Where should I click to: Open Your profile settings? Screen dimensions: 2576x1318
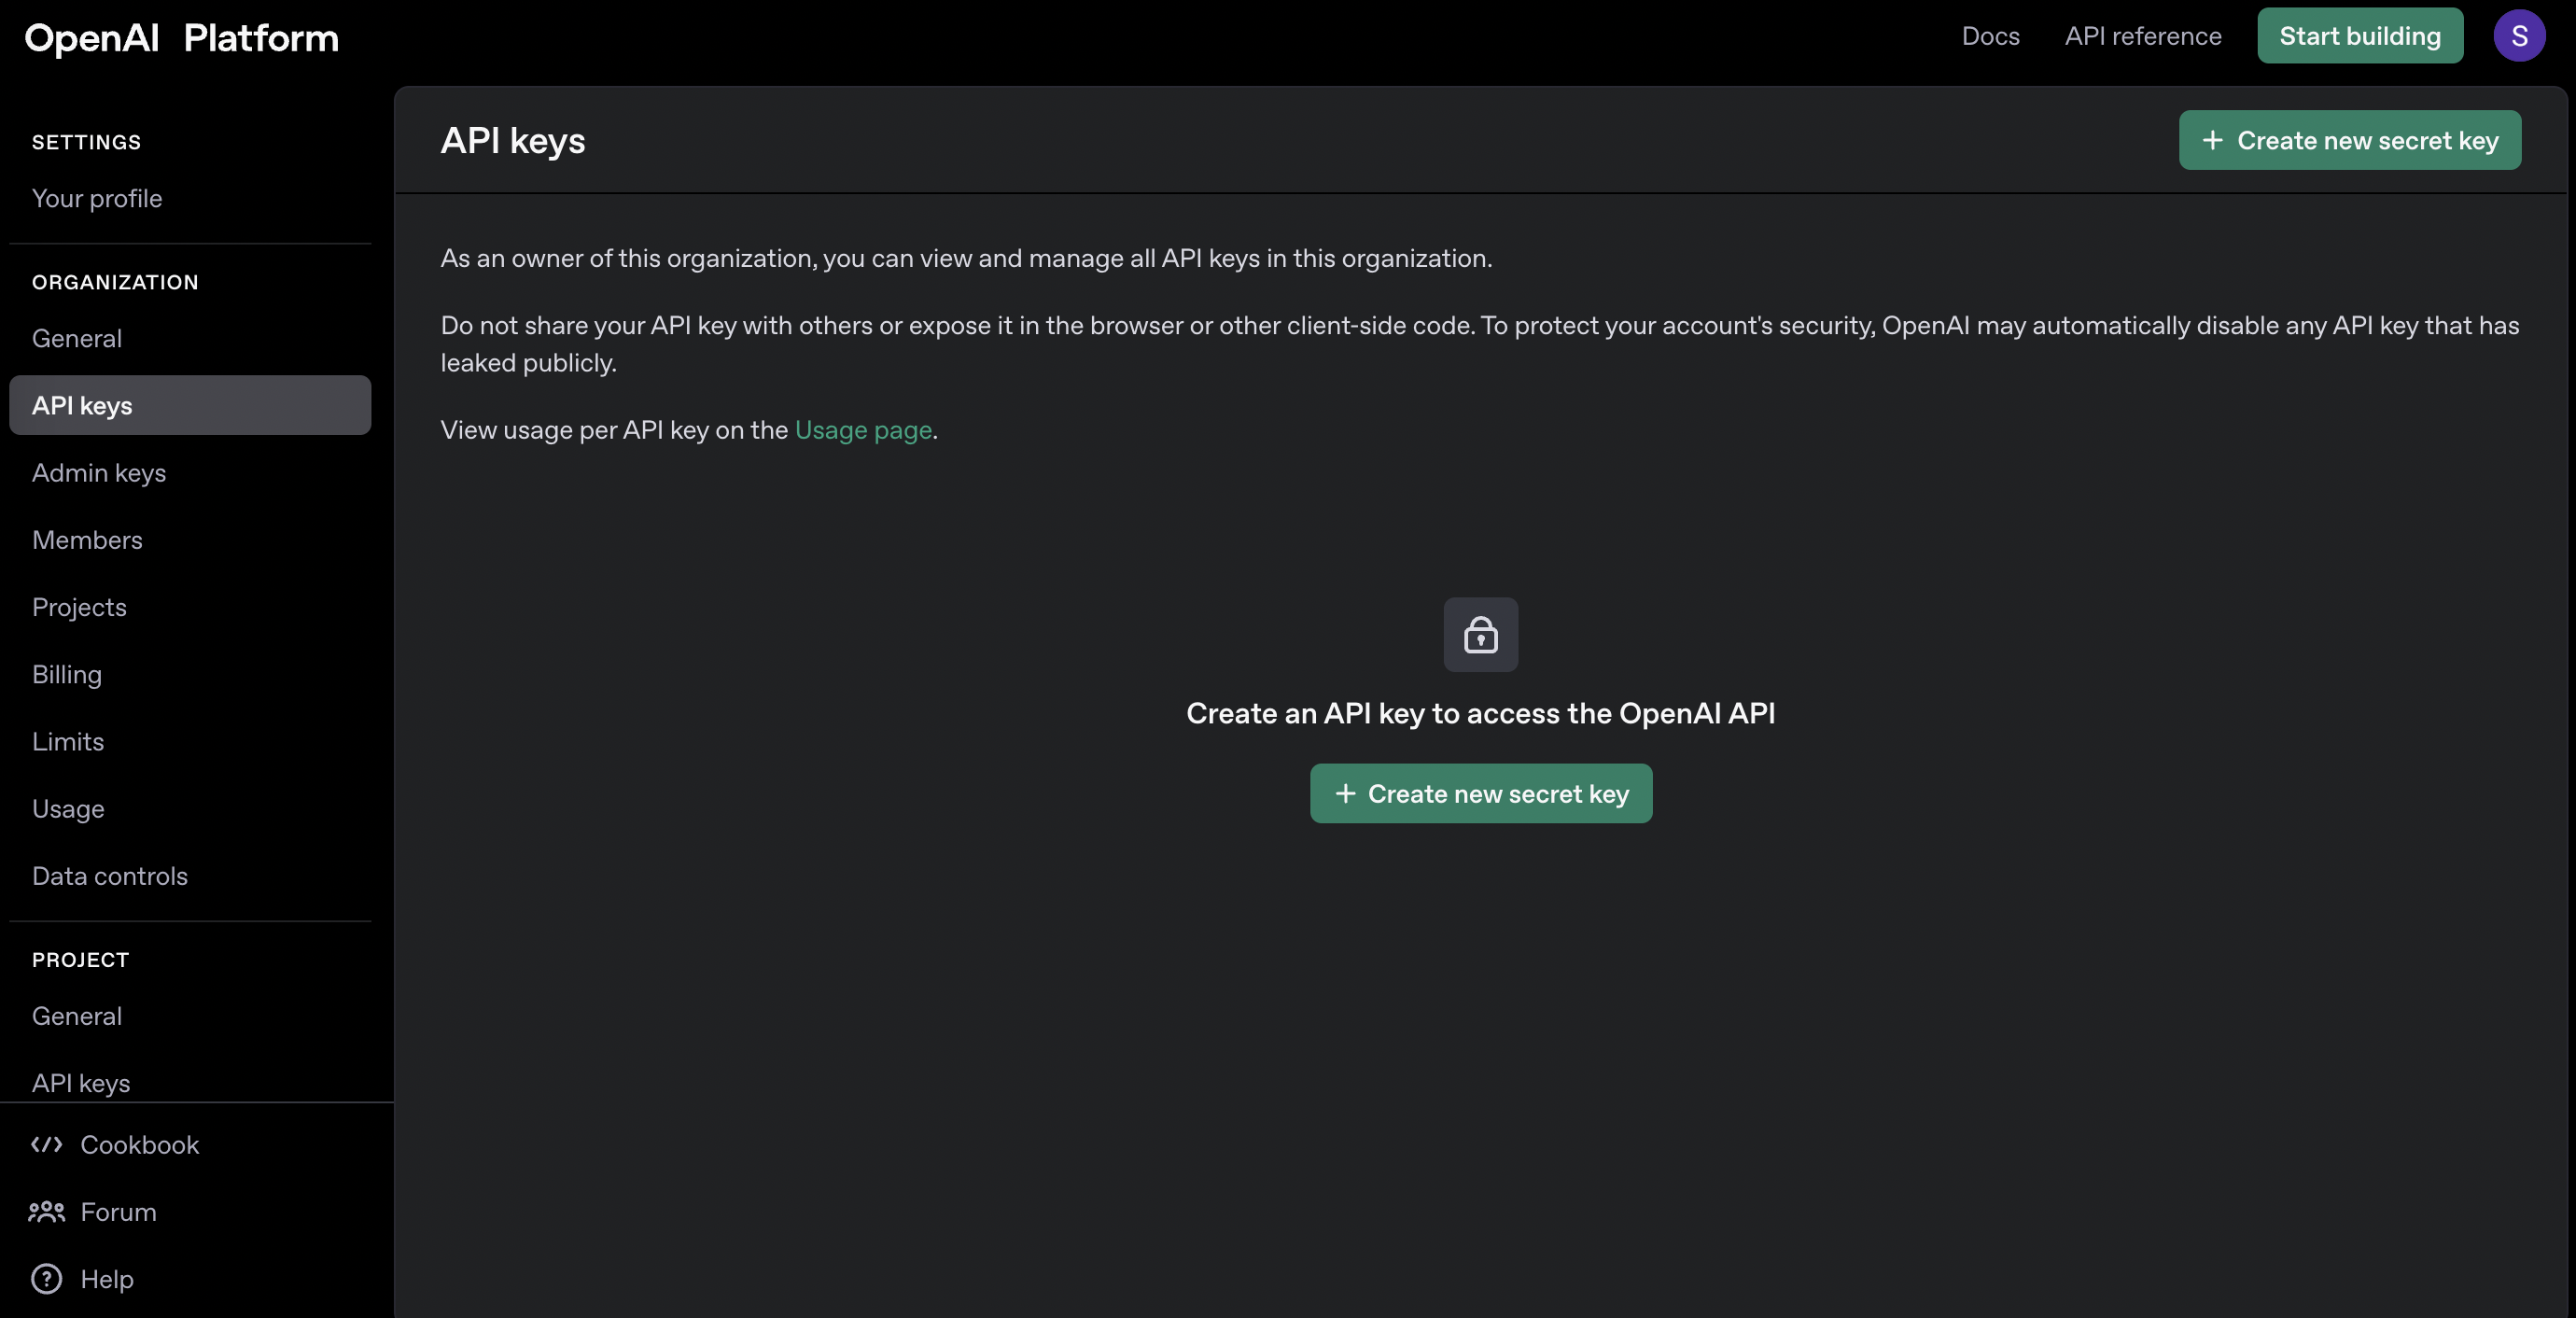pos(97,198)
